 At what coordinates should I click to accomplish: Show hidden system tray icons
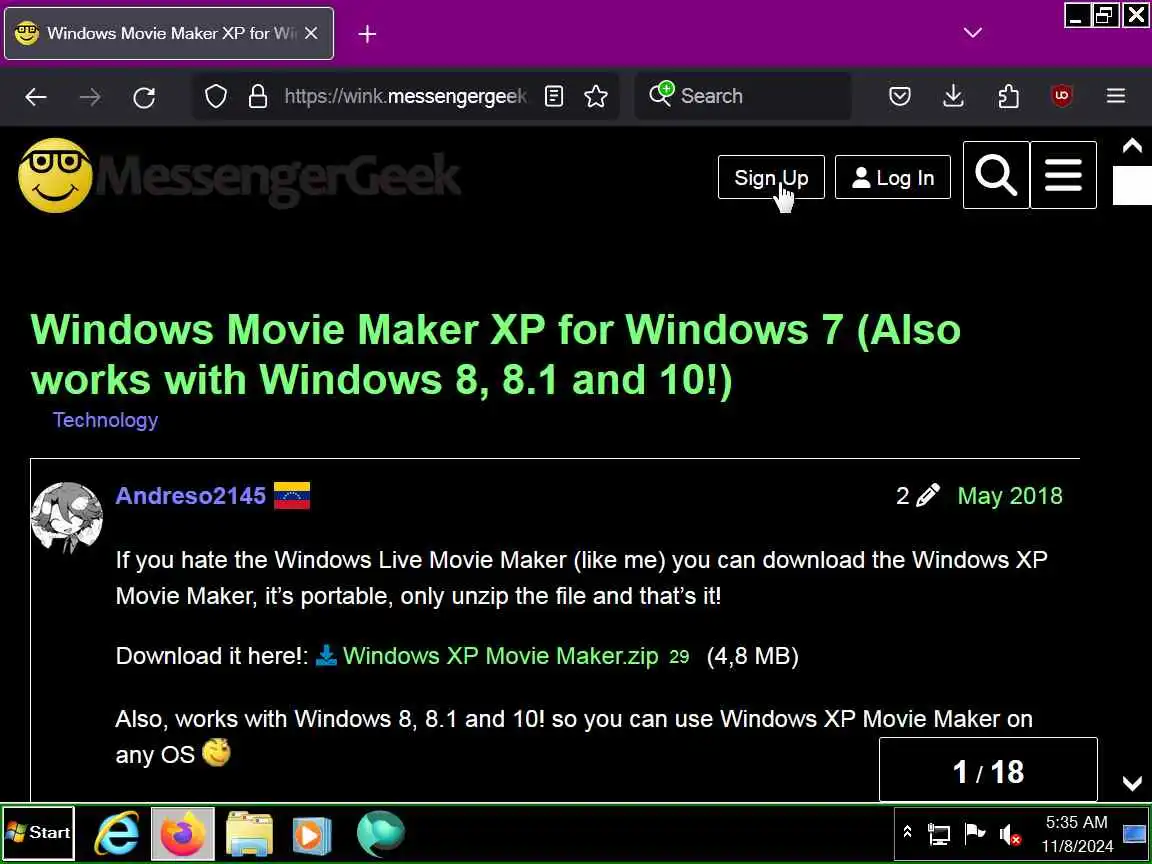[x=907, y=832]
